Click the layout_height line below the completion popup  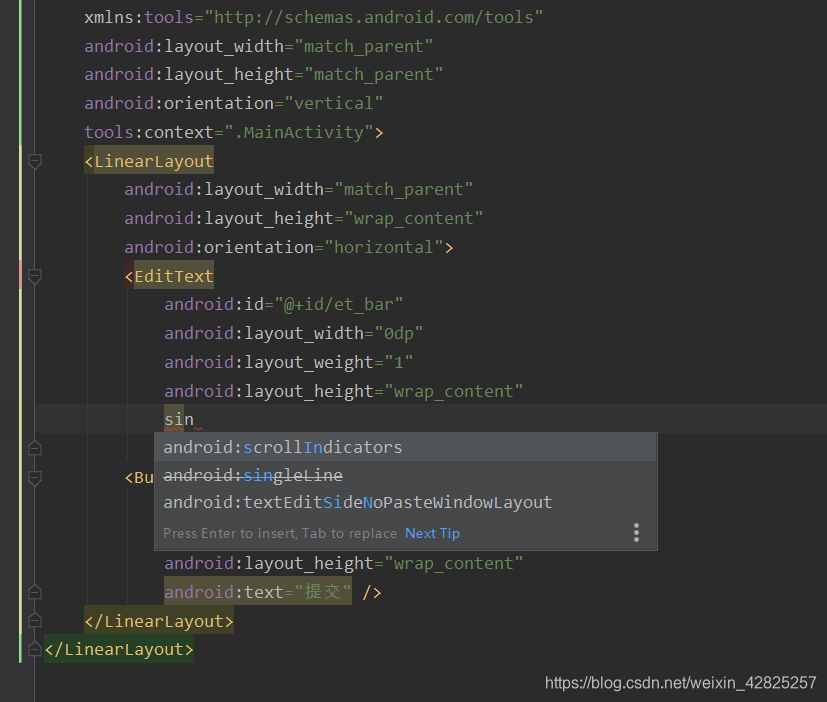click(x=343, y=563)
